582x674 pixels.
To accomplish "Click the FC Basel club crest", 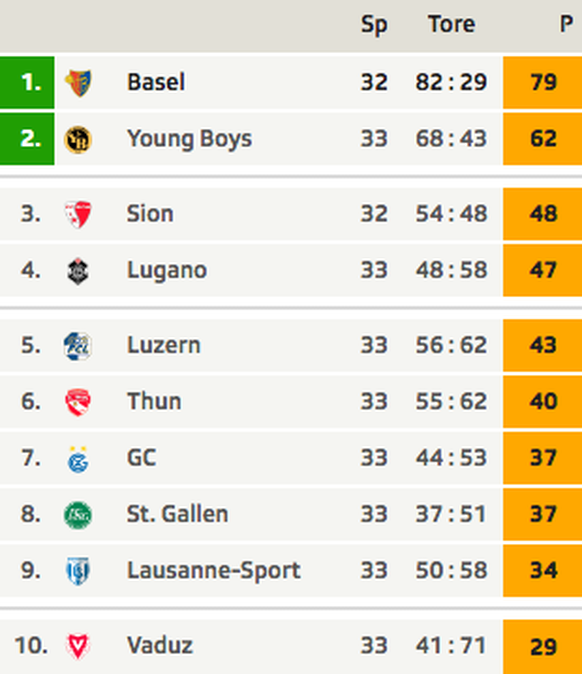I will click(x=78, y=83).
